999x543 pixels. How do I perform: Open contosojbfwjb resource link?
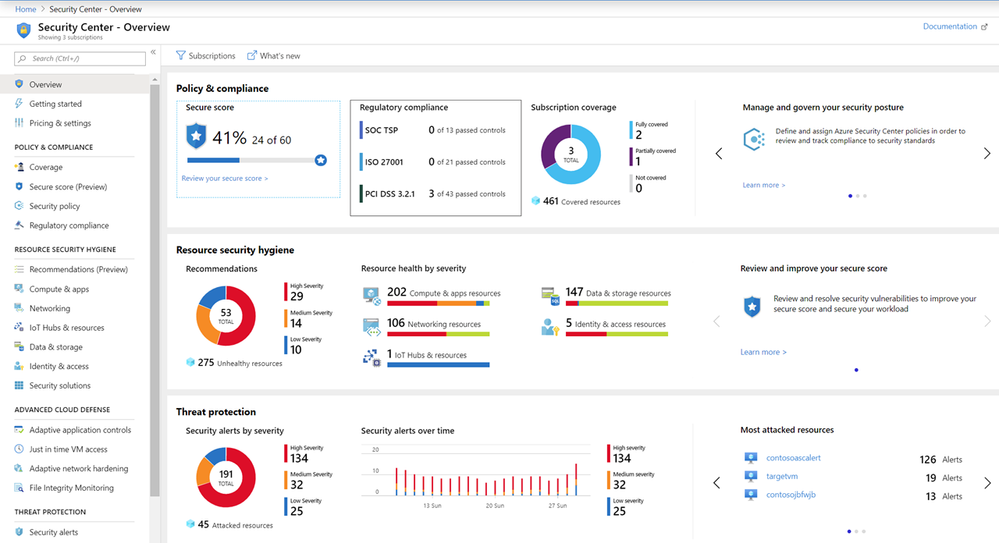tap(791, 495)
